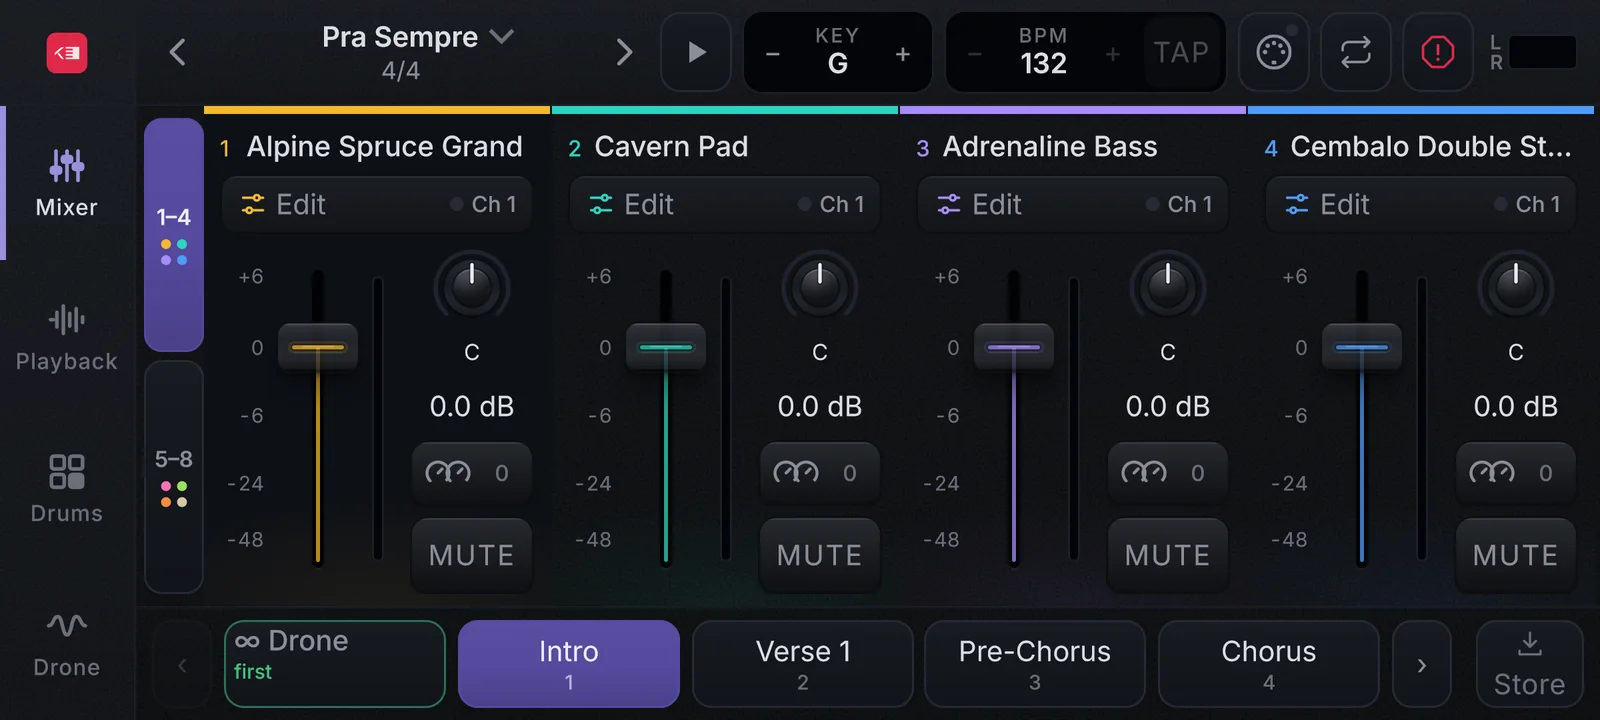This screenshot has width=1600, height=720.
Task: Open Adrenaline Bass transpose control
Action: 1168,473
